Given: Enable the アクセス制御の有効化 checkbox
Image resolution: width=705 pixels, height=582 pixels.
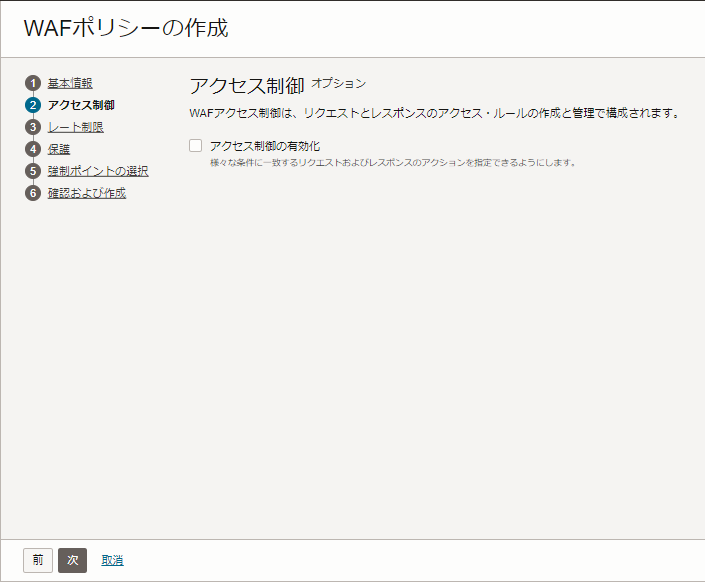Looking at the screenshot, I should pyautogui.click(x=196, y=146).
